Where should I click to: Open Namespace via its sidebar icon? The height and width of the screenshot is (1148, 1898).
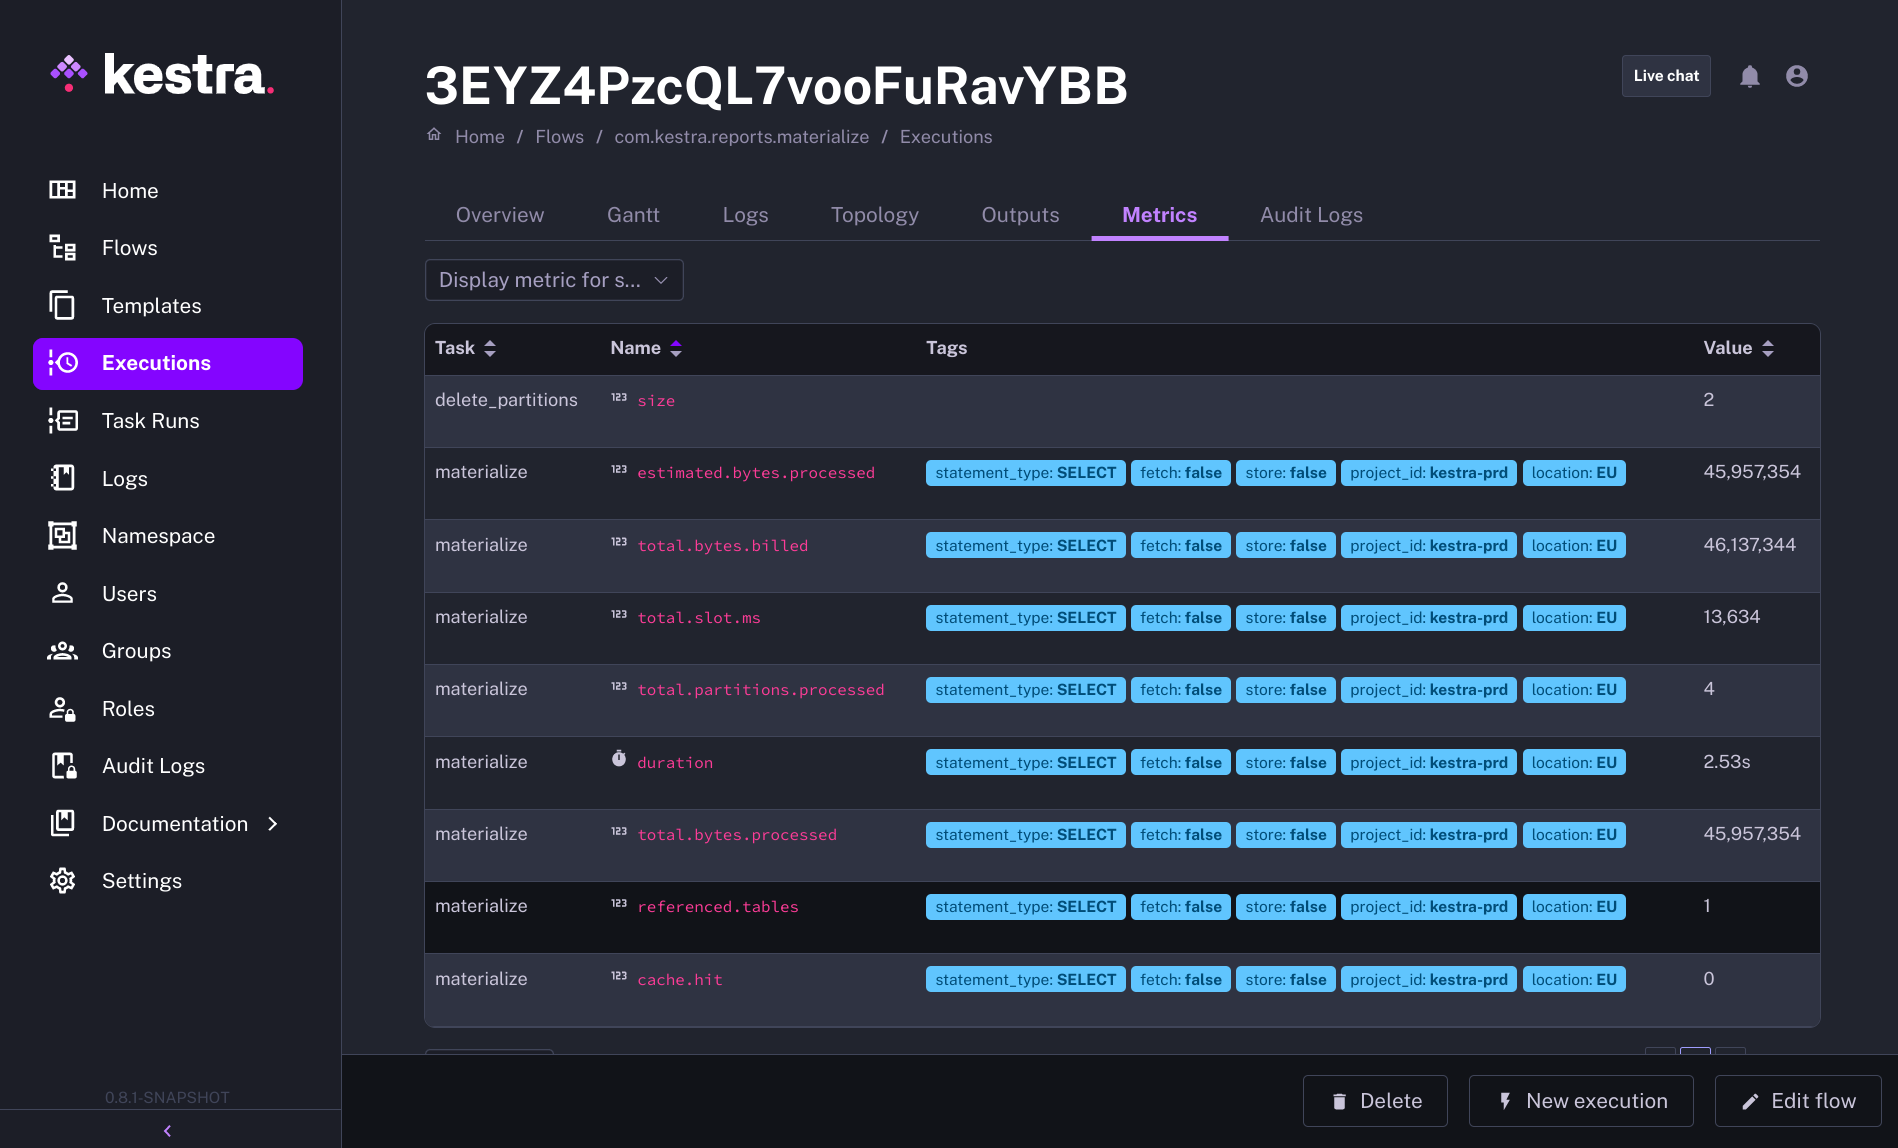coord(63,536)
